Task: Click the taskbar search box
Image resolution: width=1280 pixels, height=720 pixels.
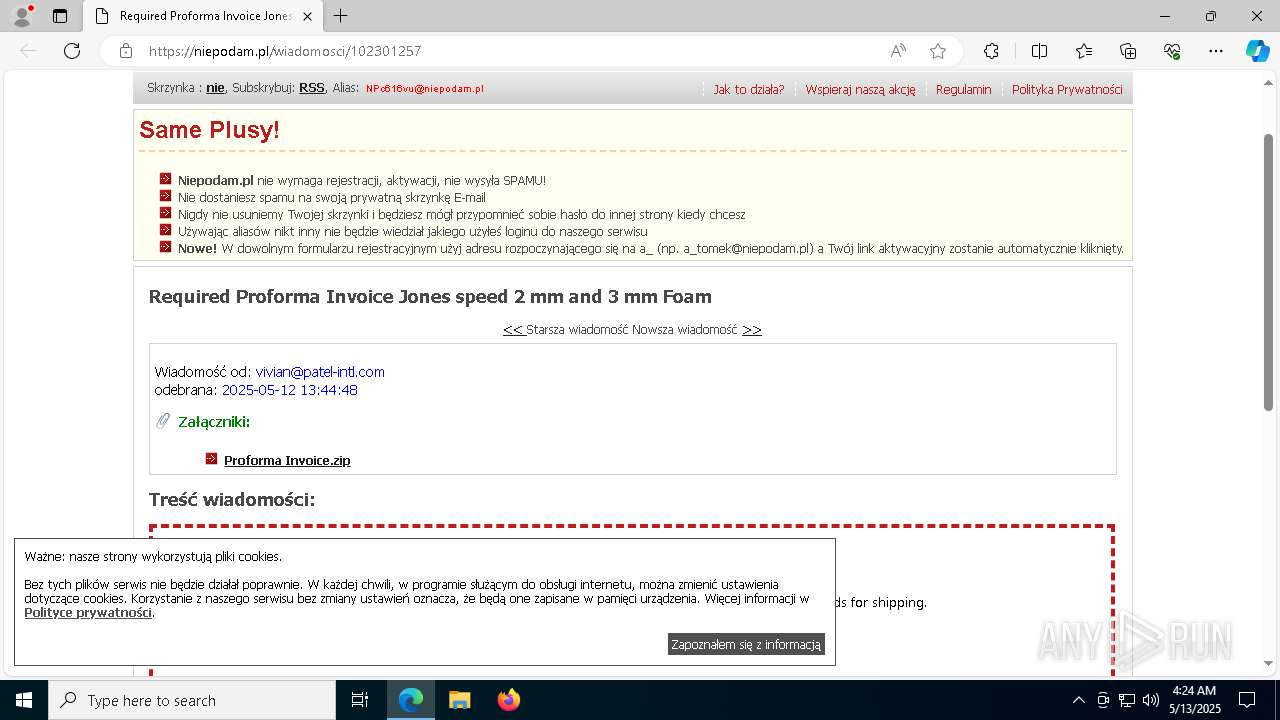Action: [192, 700]
